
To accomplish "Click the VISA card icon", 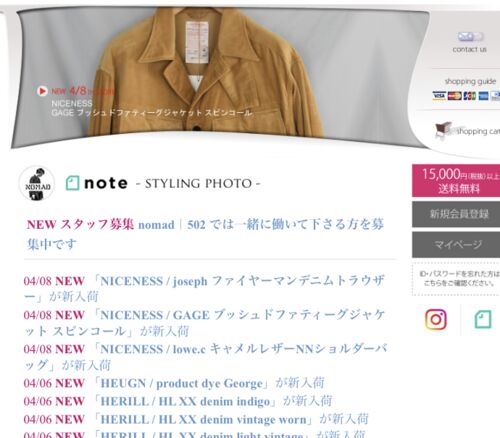I will (439, 96).
